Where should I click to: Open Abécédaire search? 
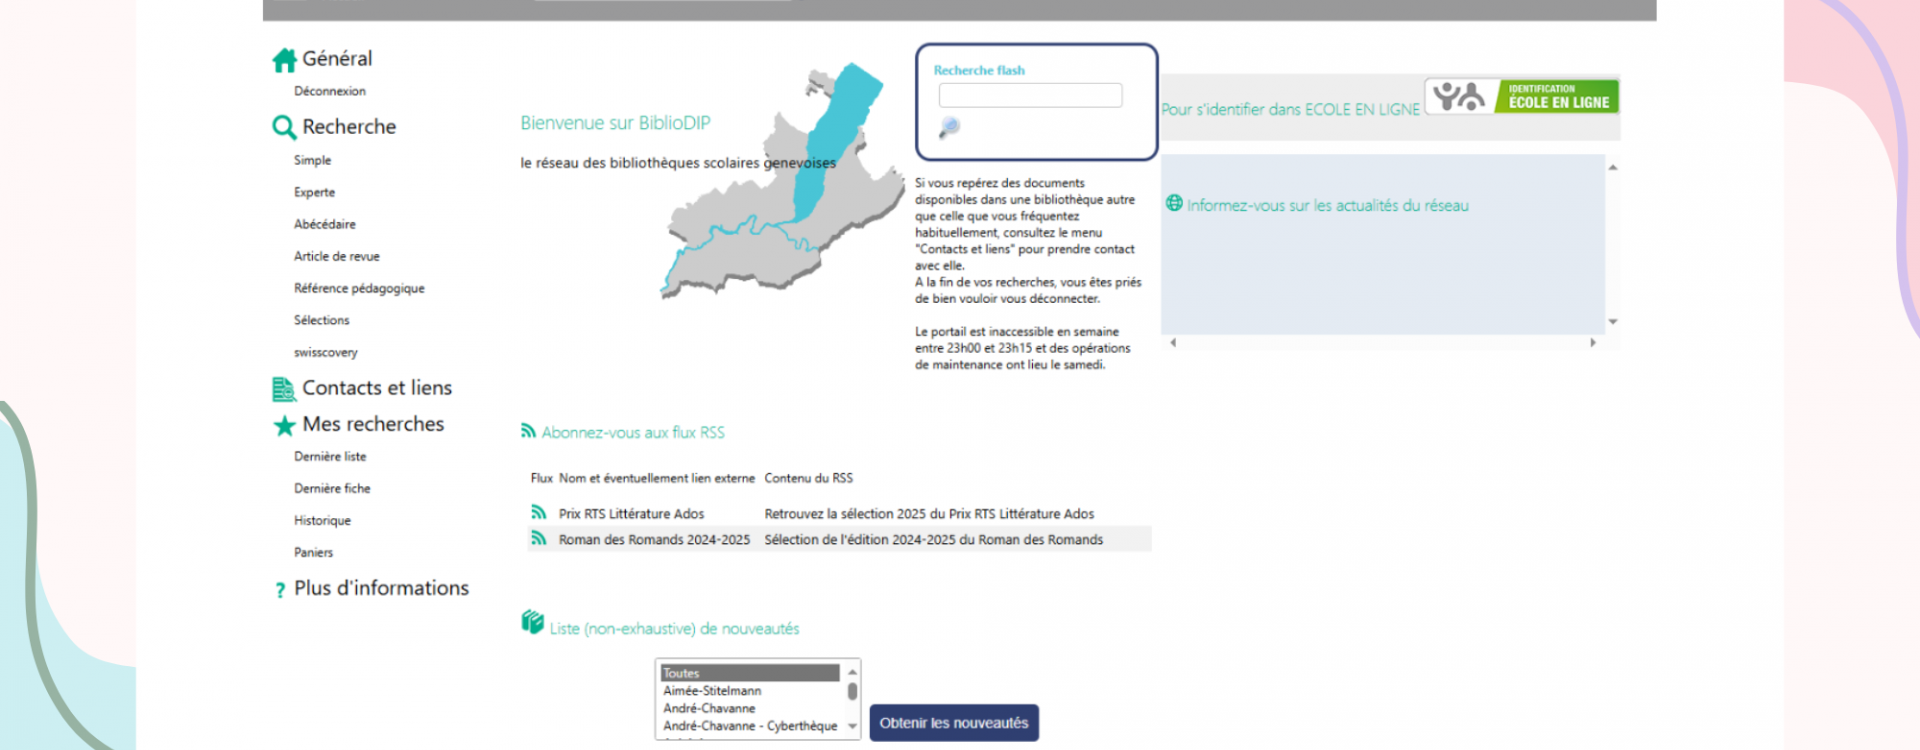[x=325, y=224]
